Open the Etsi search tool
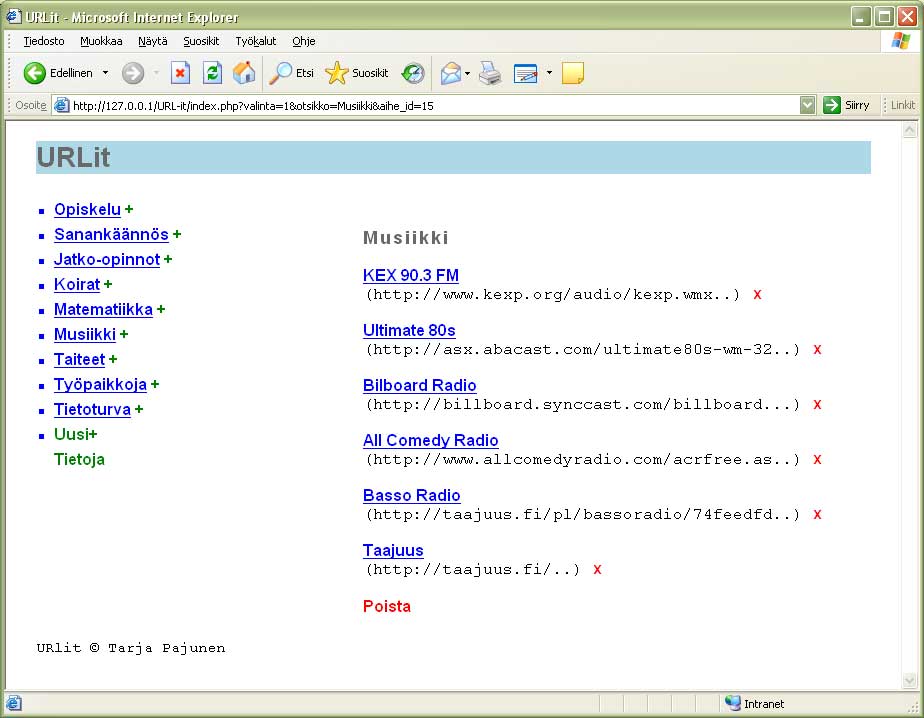The image size is (924, 718). pos(292,73)
